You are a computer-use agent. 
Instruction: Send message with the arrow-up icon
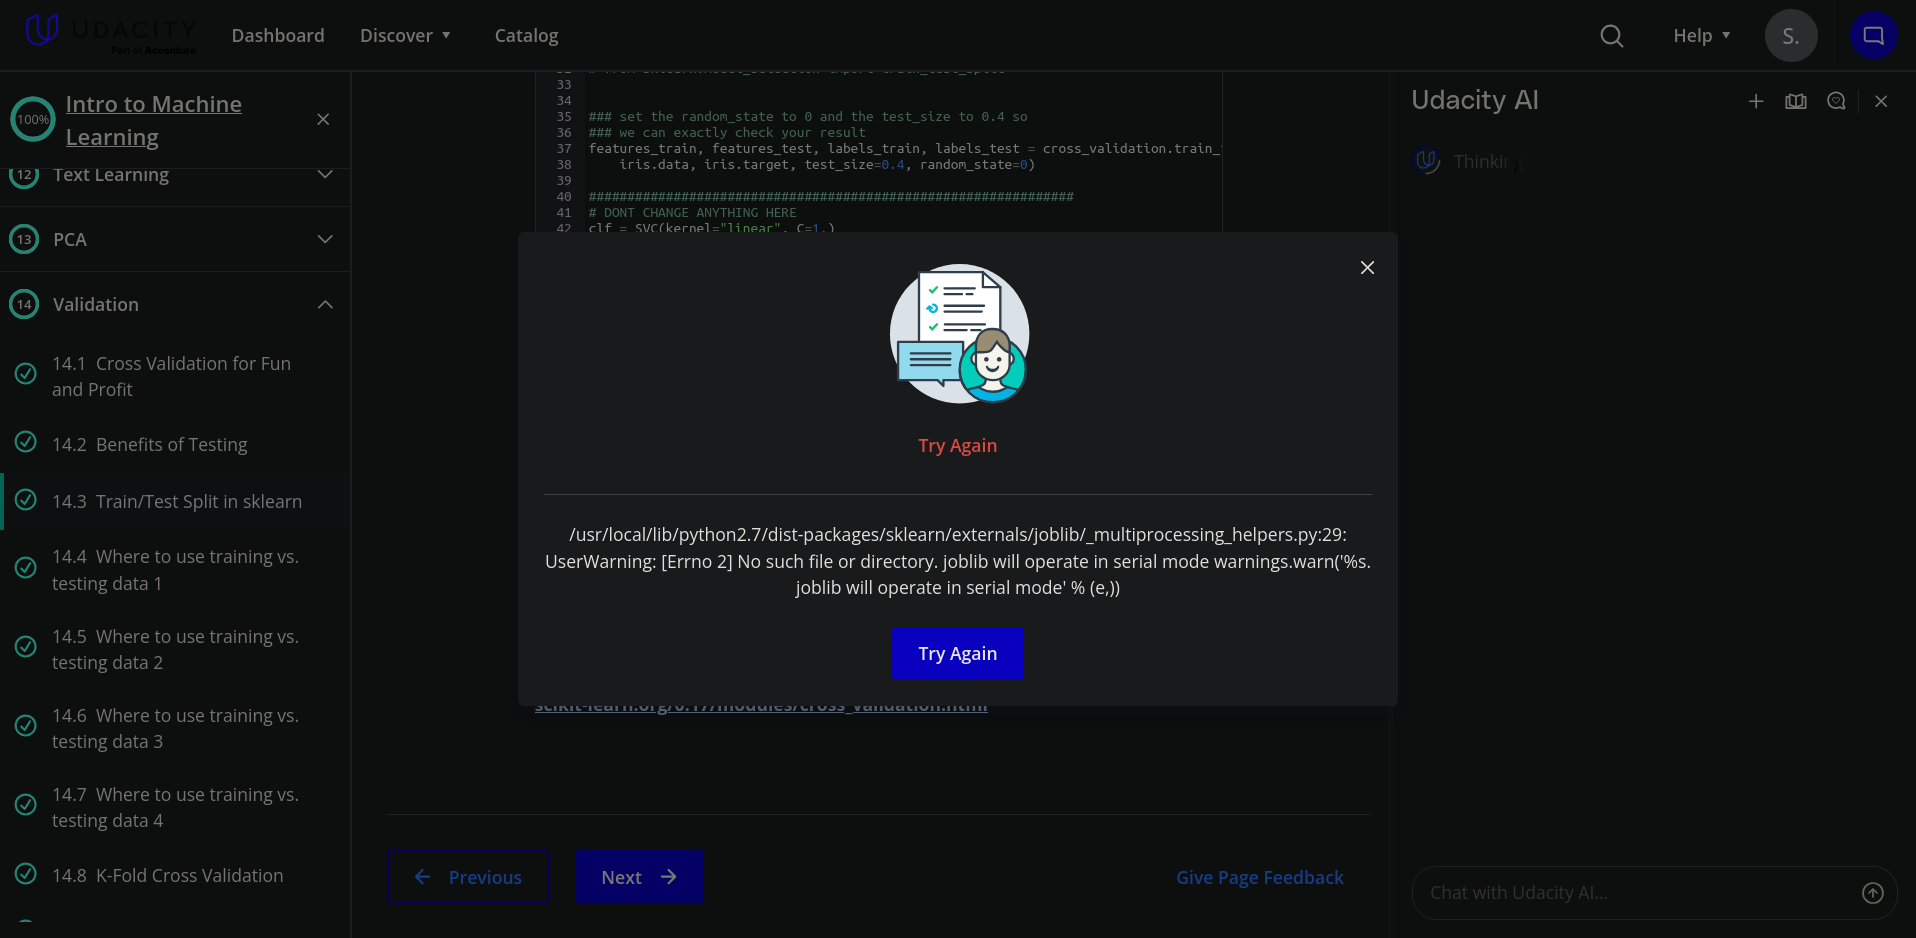[1872, 893]
